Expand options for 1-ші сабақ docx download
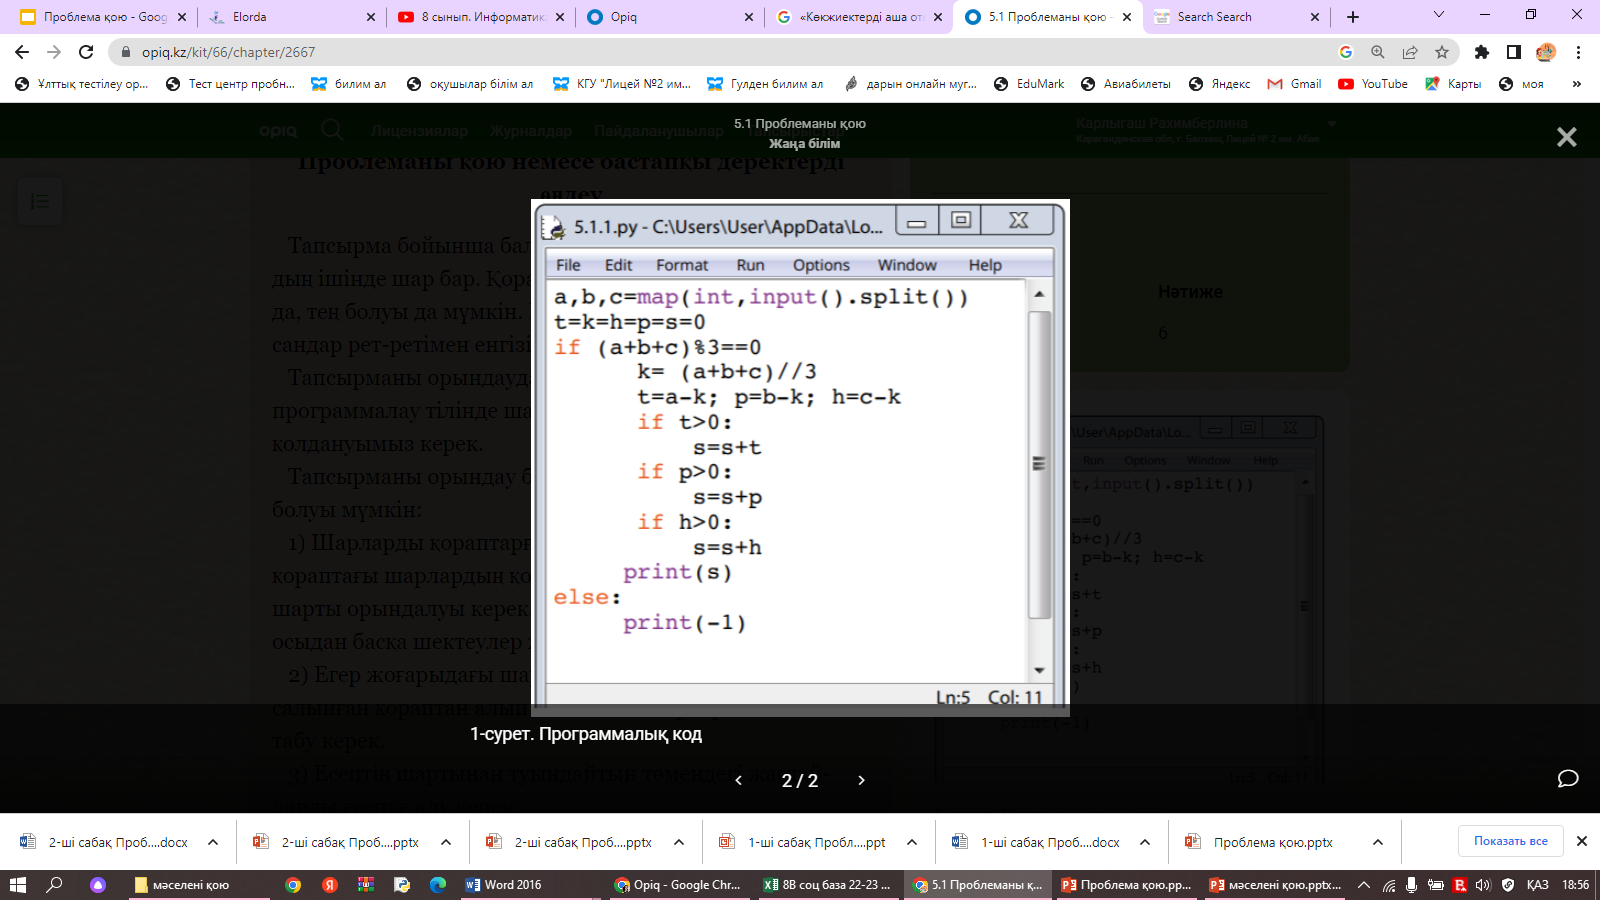 coord(1145,842)
